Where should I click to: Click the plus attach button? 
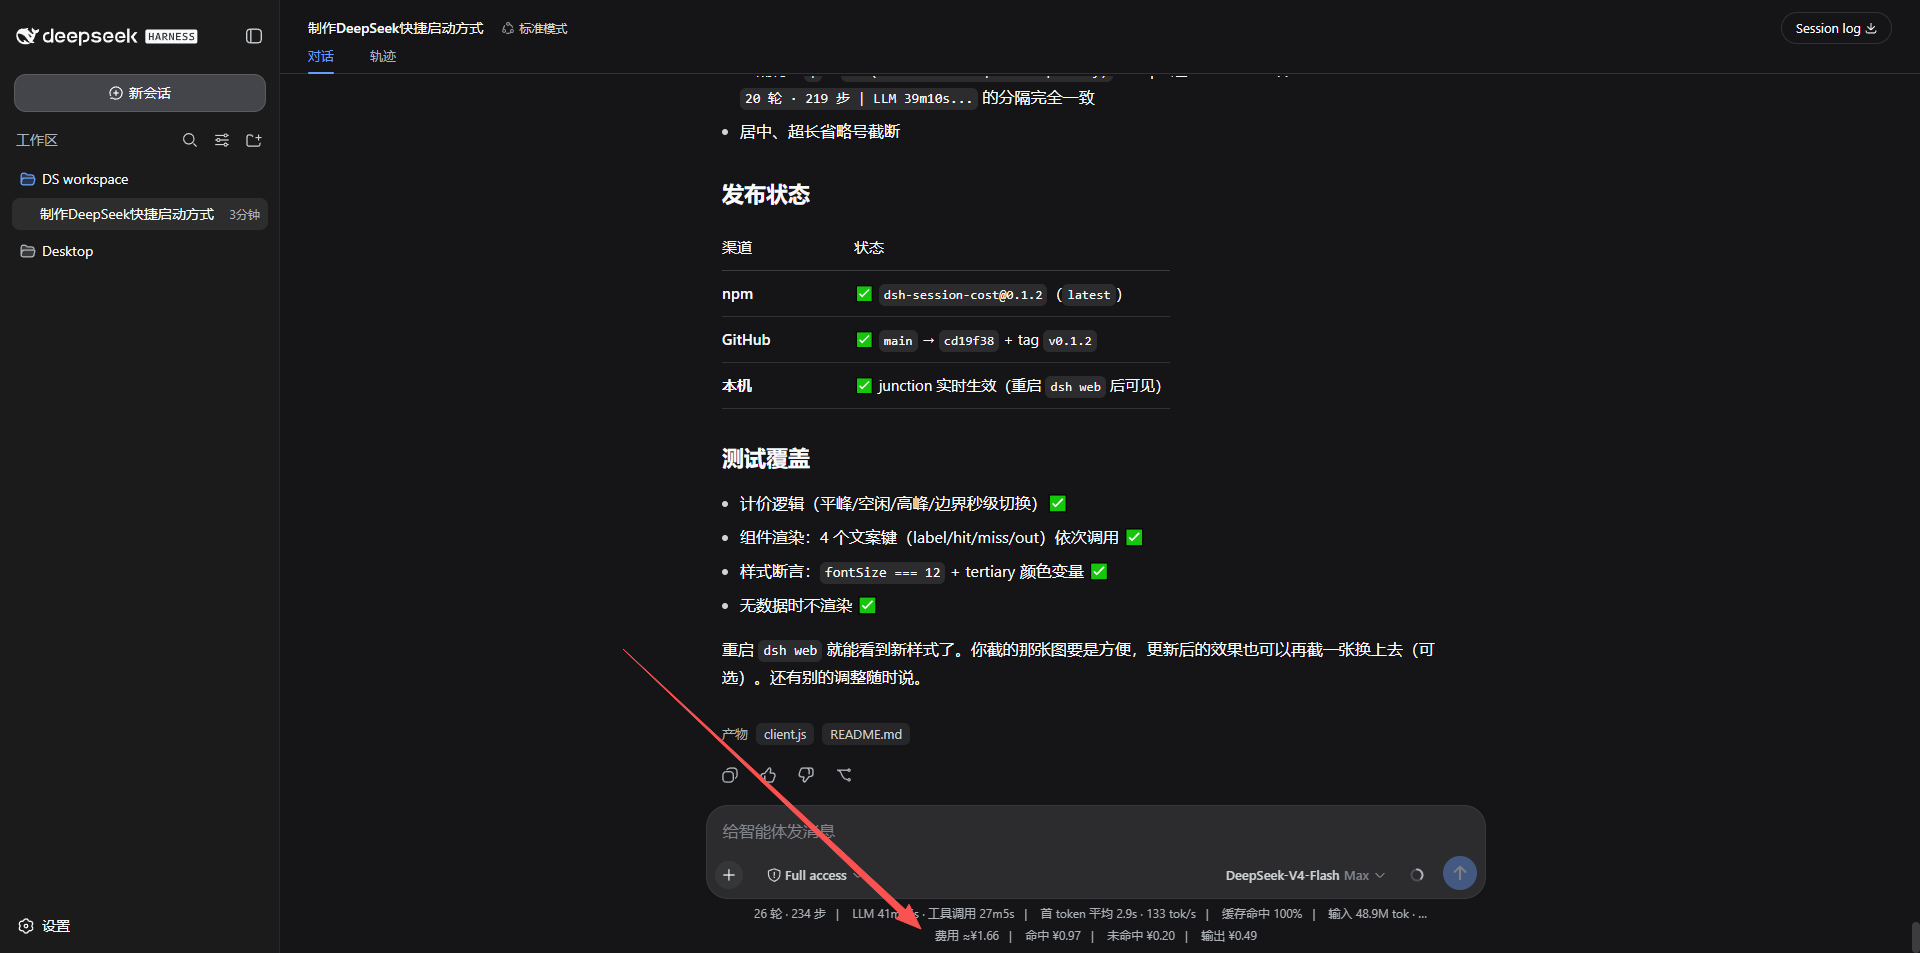pyautogui.click(x=729, y=875)
